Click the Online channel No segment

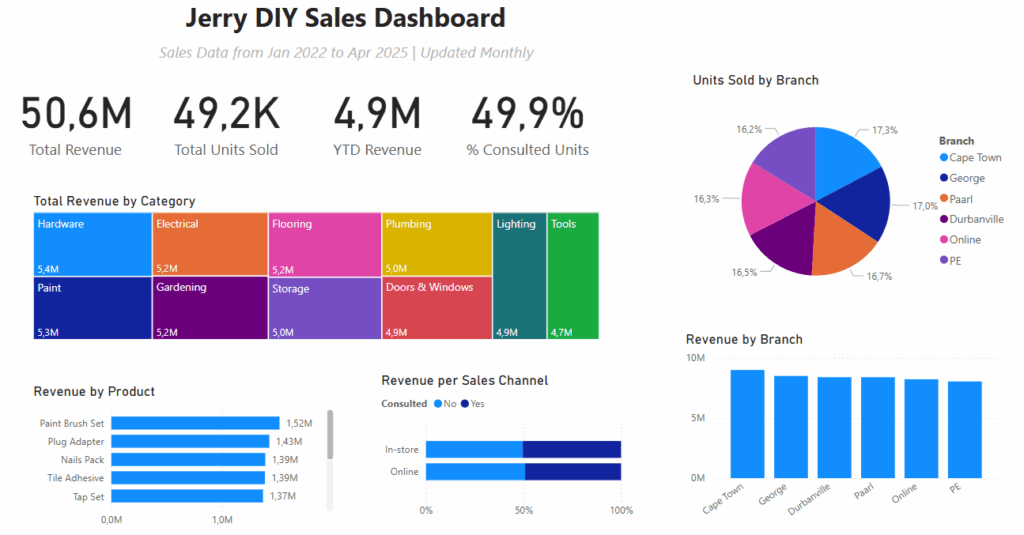(x=475, y=472)
